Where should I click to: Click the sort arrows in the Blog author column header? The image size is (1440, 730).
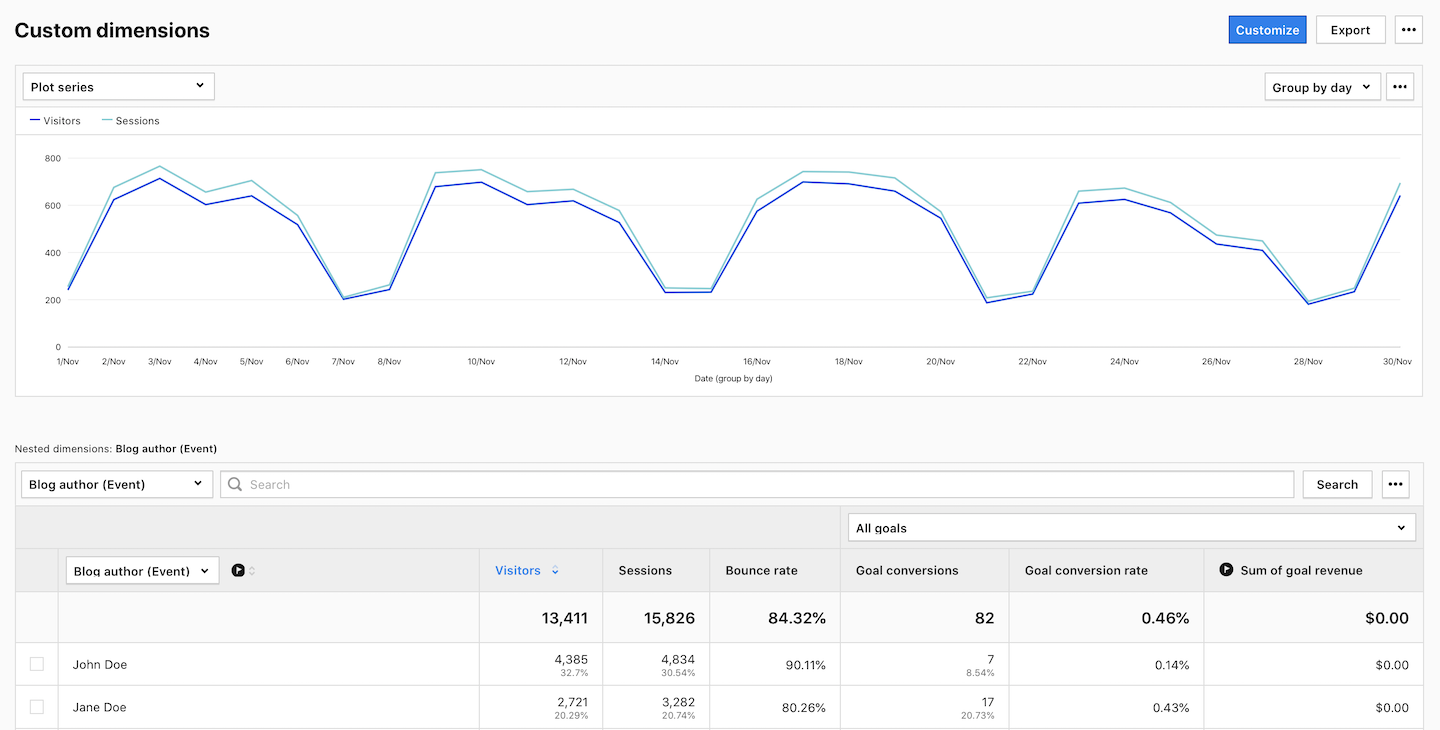(x=252, y=571)
